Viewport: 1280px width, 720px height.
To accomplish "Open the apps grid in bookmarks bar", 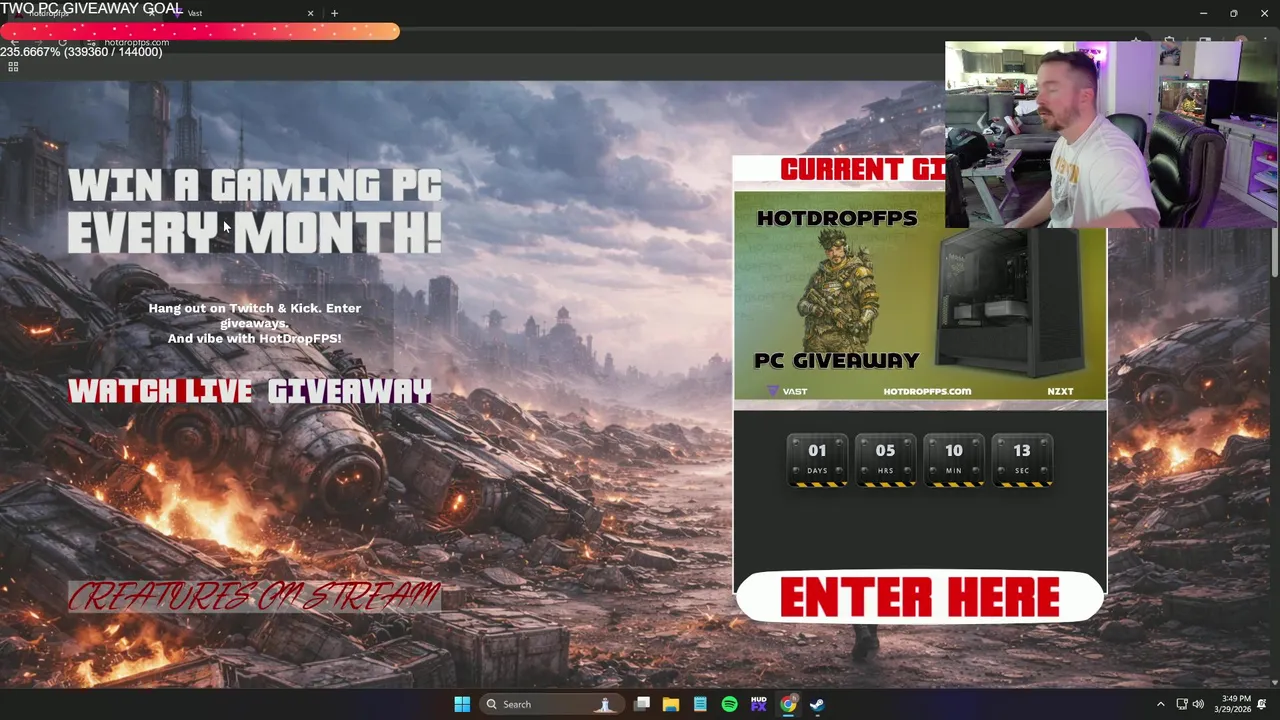I will pos(13,67).
